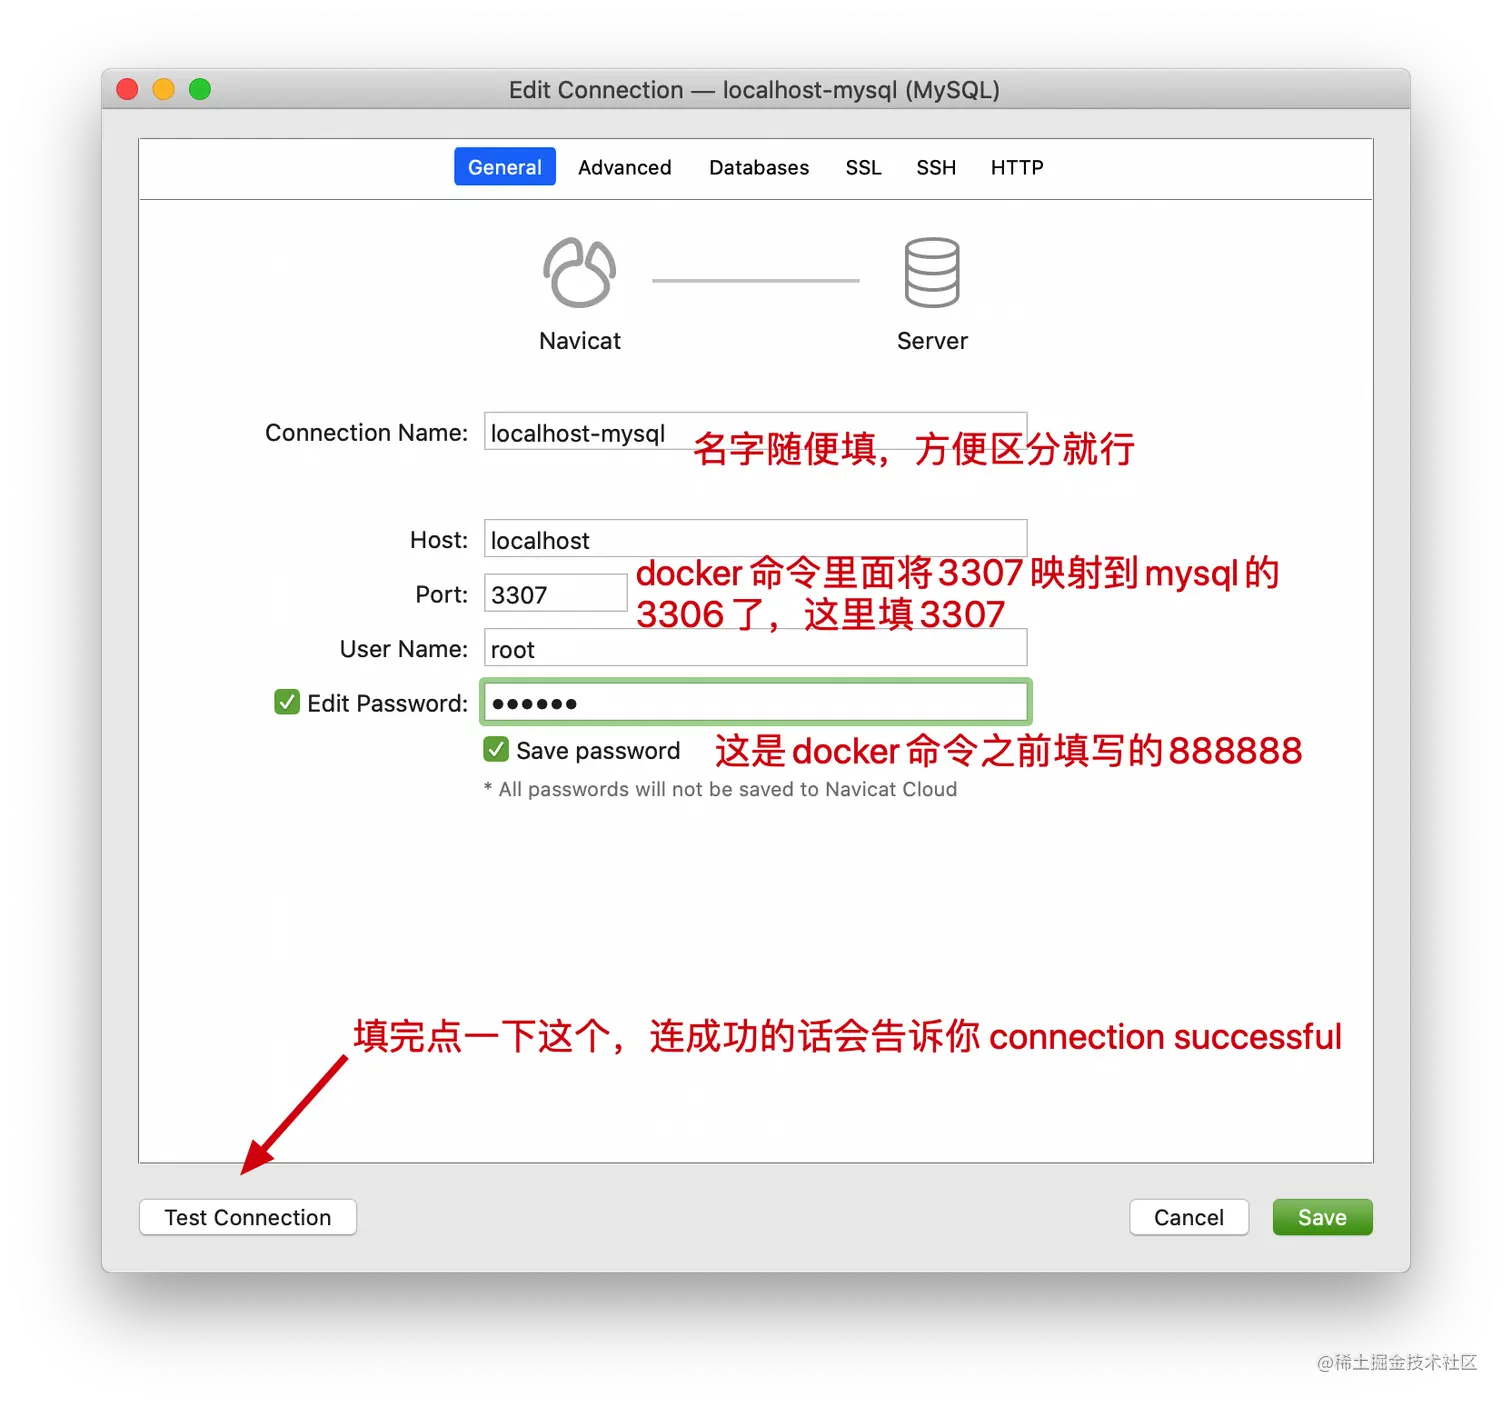The image size is (1512, 1407).
Task: Click the Server label under the icon
Action: tap(932, 341)
